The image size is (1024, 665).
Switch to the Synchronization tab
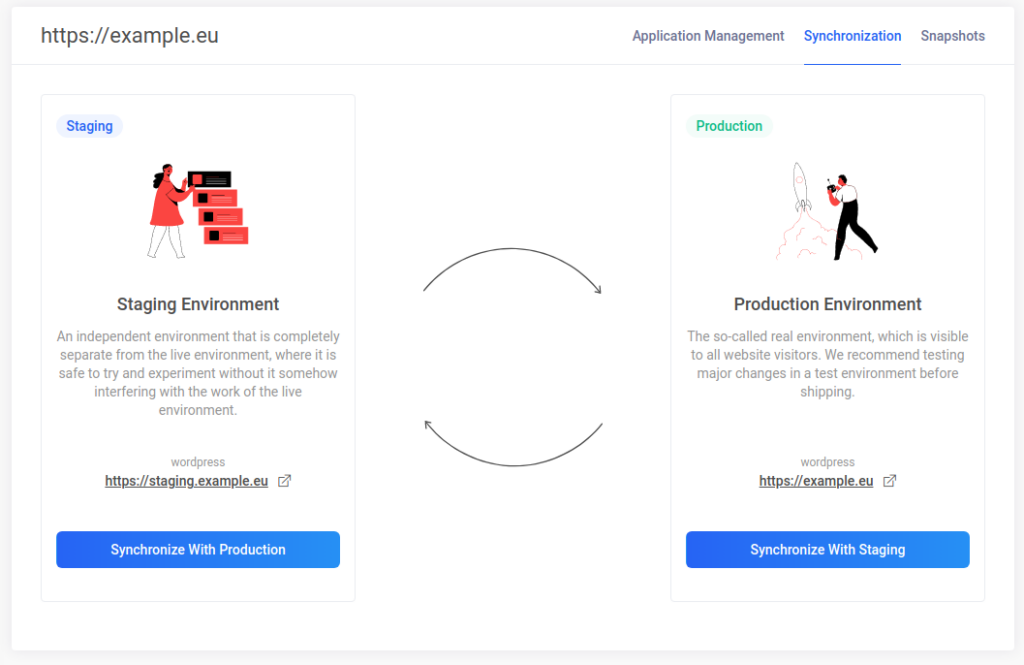pyautogui.click(x=852, y=36)
